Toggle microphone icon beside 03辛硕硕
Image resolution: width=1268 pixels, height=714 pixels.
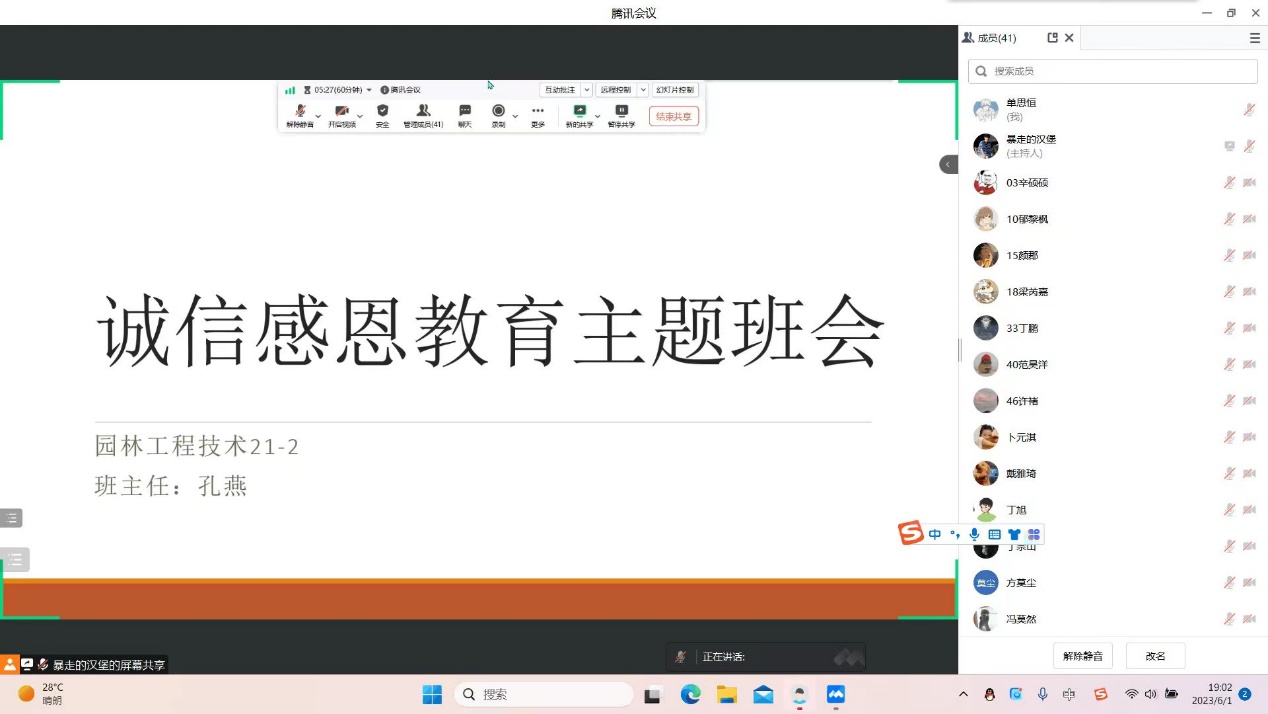pos(1229,182)
